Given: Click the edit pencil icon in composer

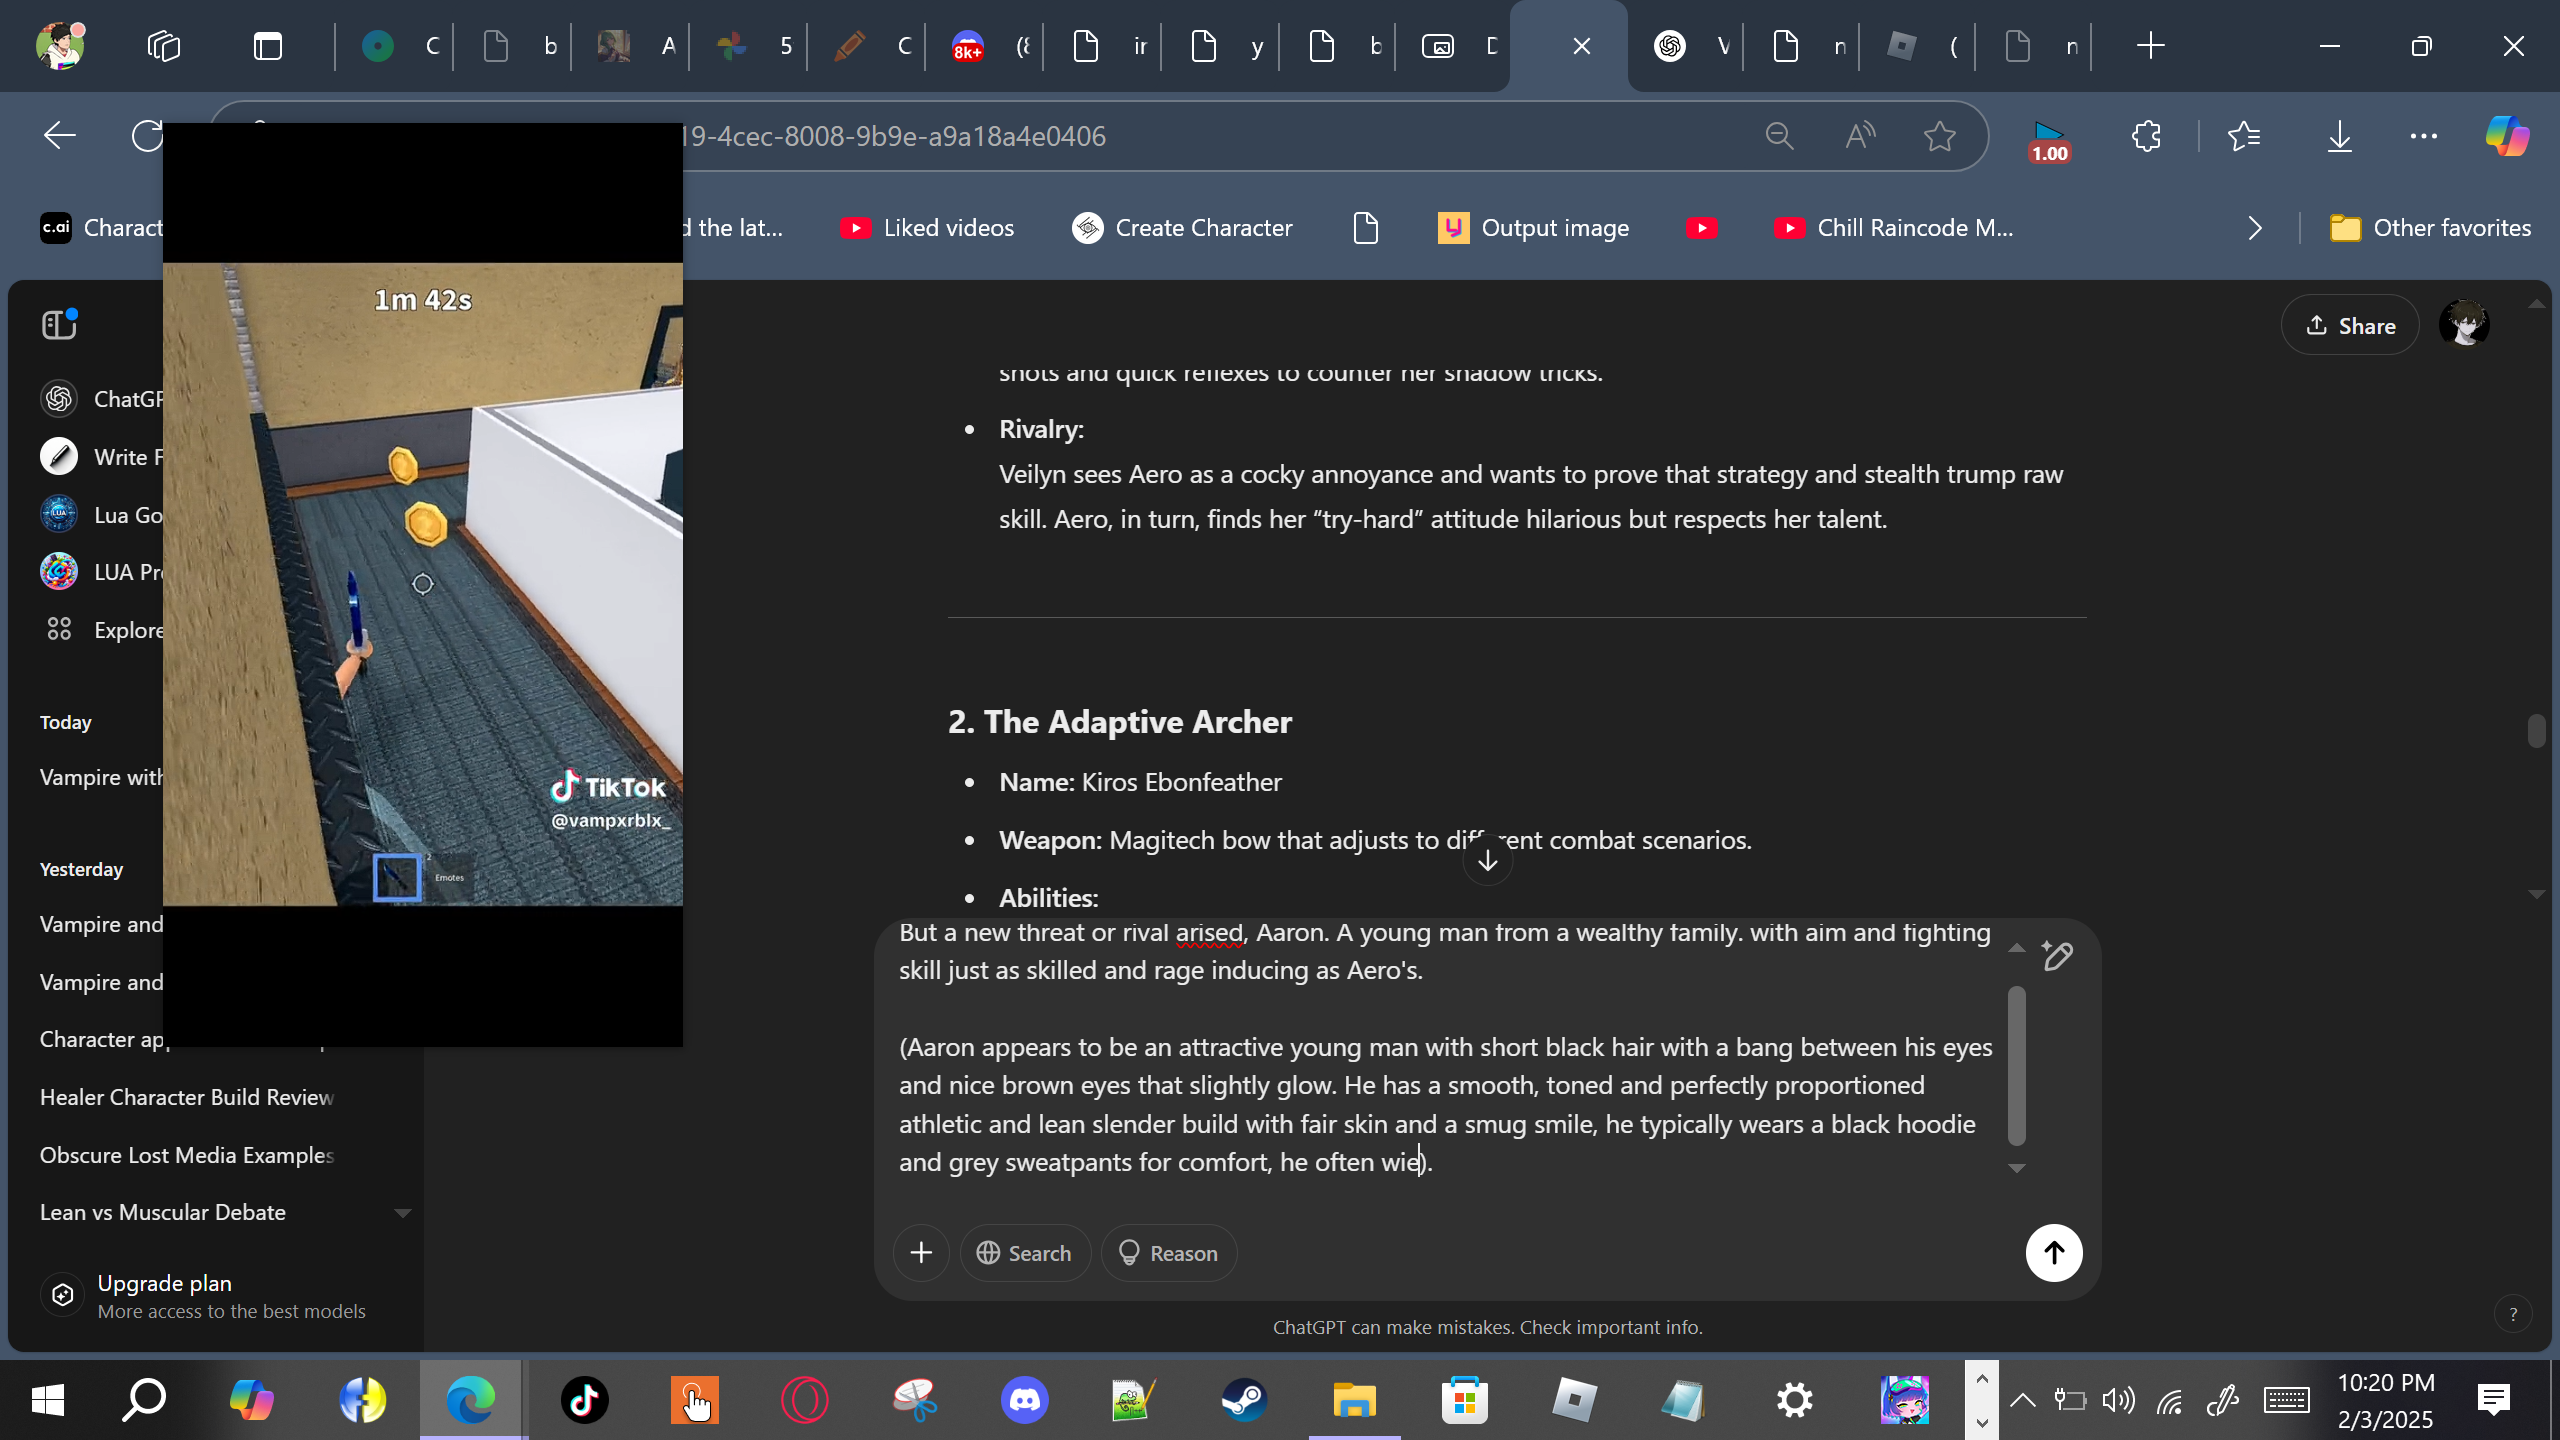Looking at the screenshot, I should pyautogui.click(x=2057, y=956).
